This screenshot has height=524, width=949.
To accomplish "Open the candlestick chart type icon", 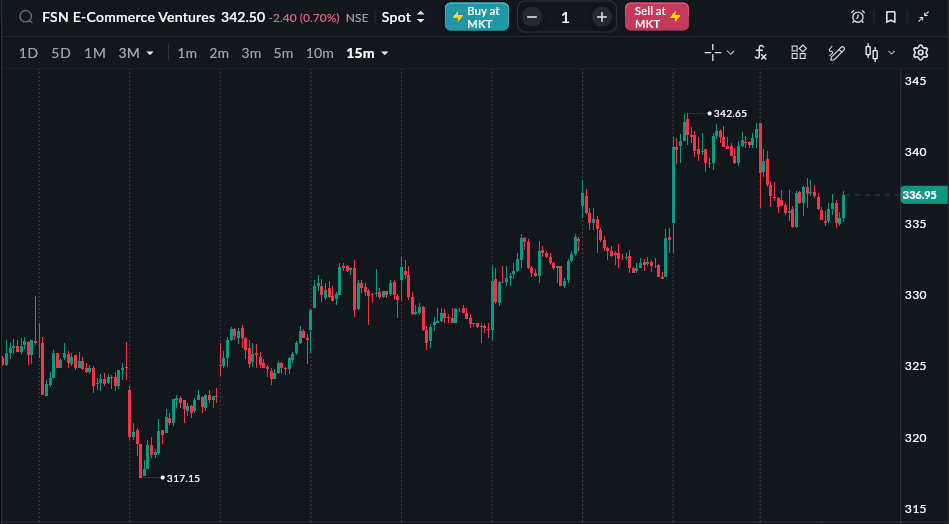I will tap(872, 53).
